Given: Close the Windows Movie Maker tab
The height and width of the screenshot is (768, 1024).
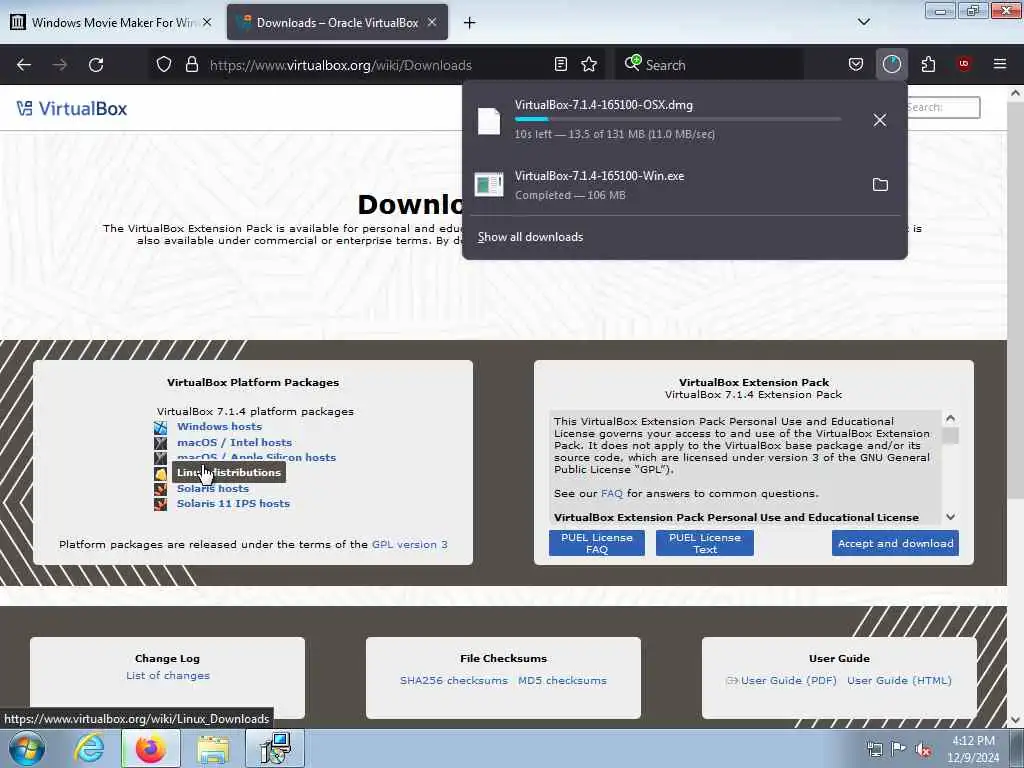Looking at the screenshot, I should [x=207, y=22].
